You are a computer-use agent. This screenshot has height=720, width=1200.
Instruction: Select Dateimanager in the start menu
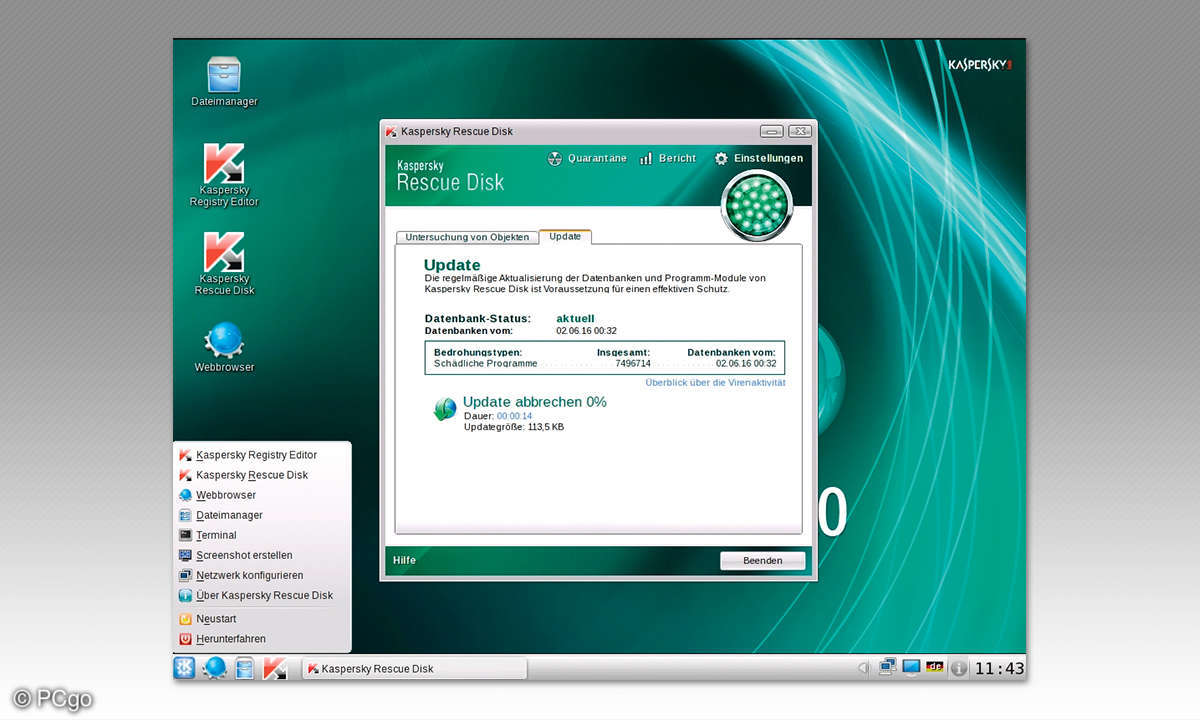click(262, 515)
